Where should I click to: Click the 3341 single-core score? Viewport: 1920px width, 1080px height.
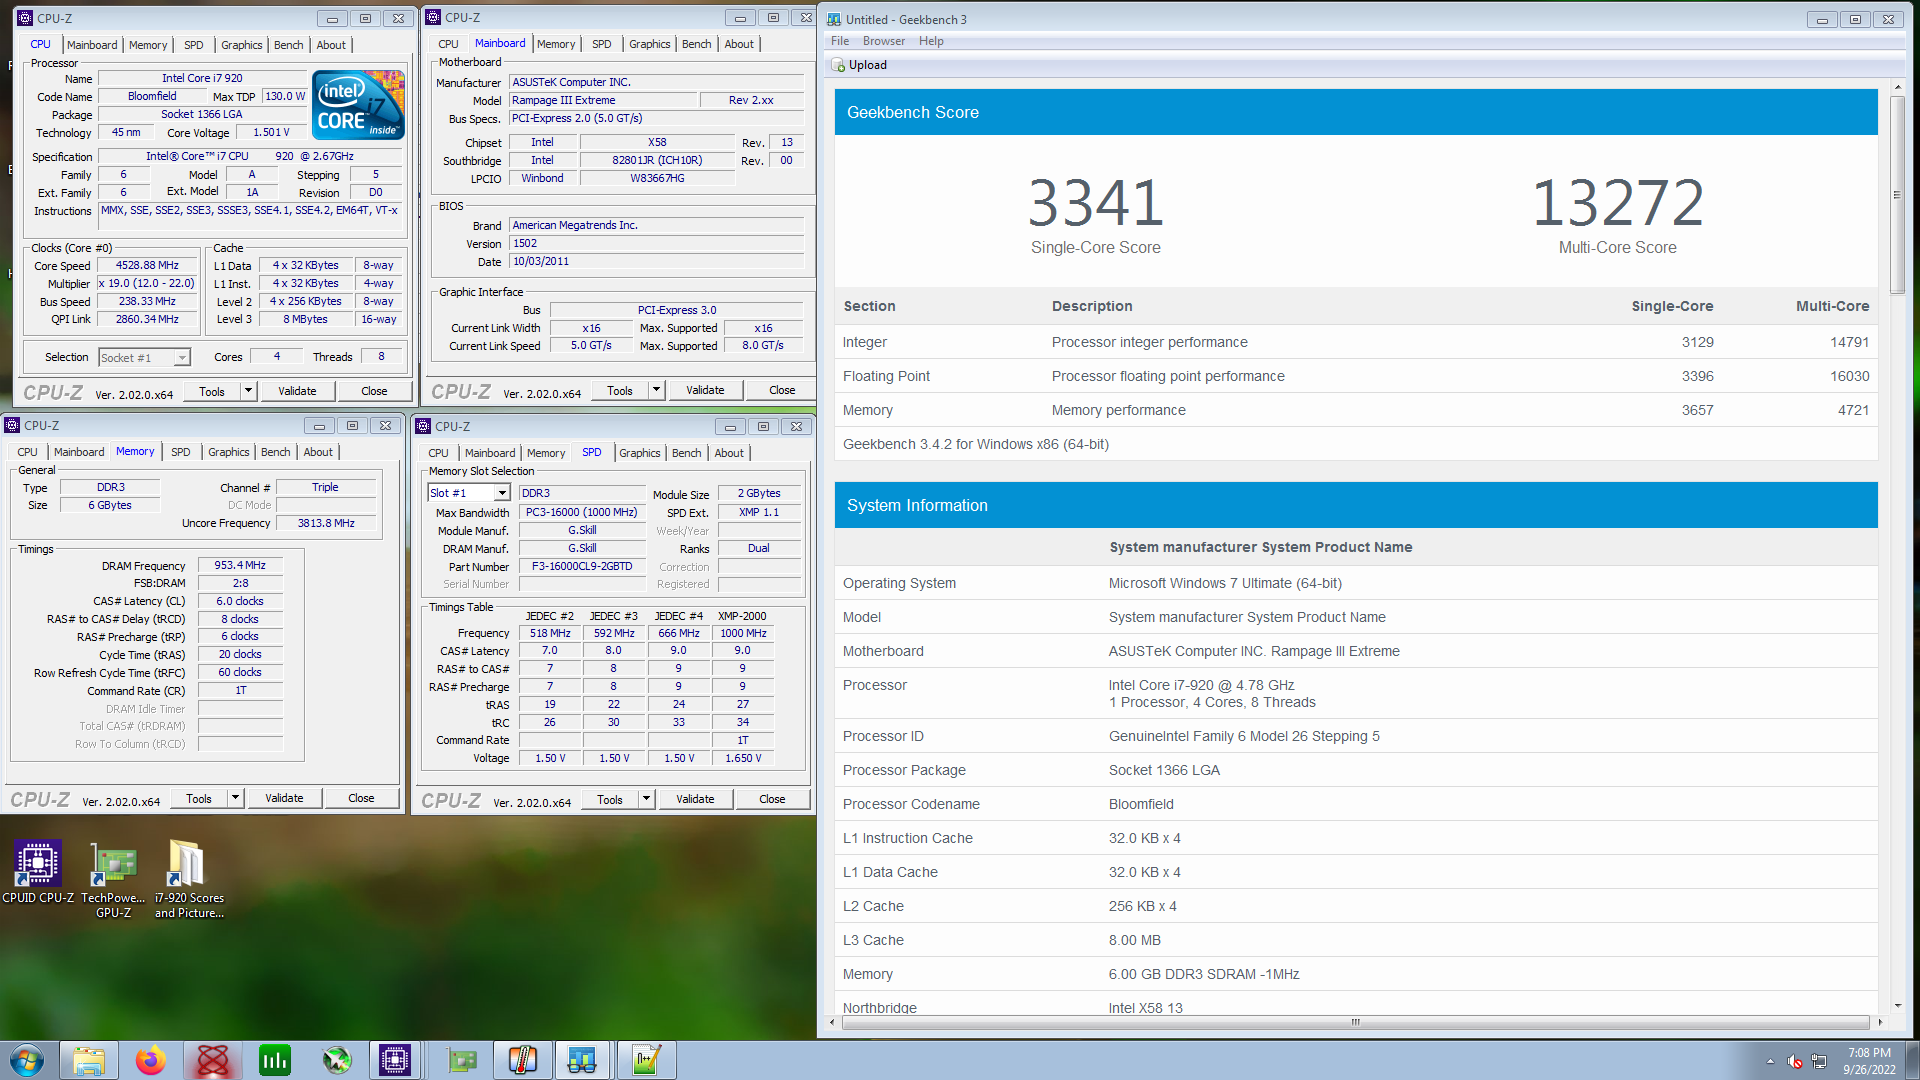coord(1096,202)
